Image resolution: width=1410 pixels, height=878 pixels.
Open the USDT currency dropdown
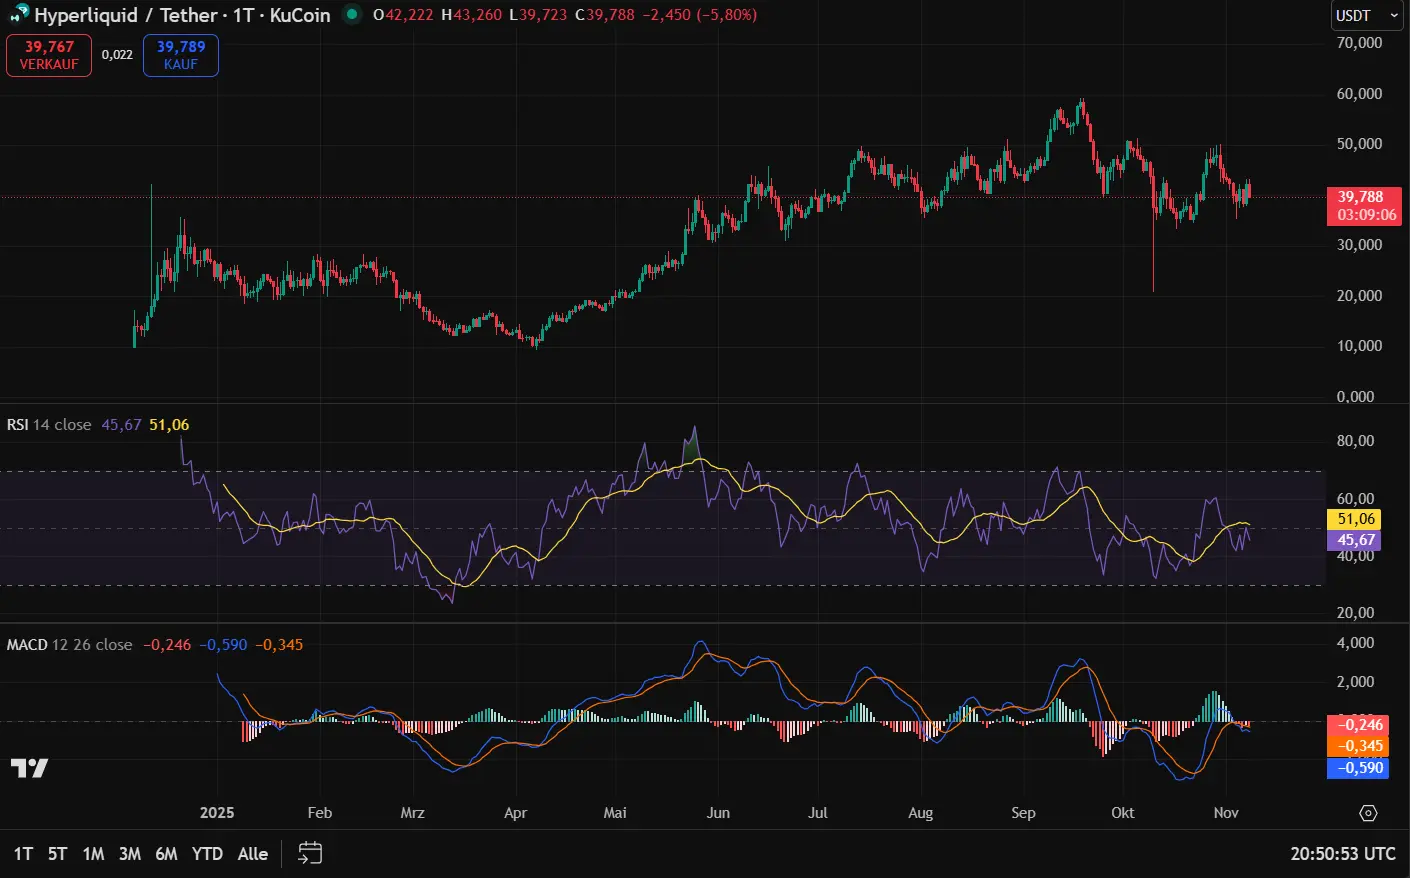(1366, 16)
